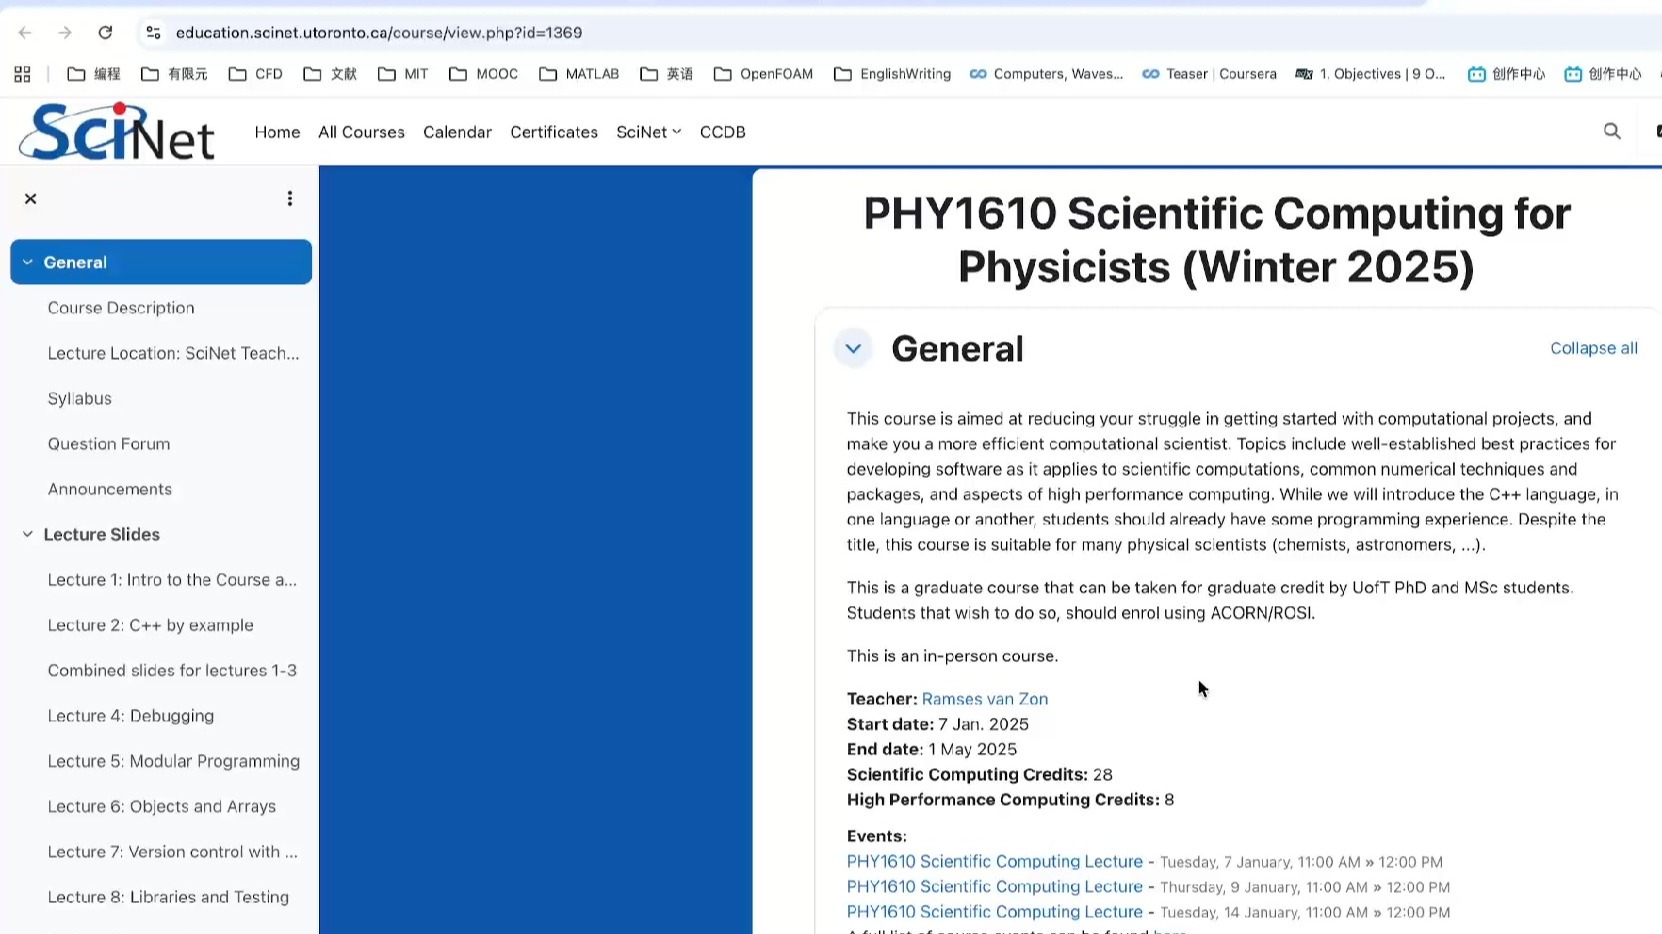Viewport: 1662px width, 934px height.
Task: Open the SciNet dropdown menu
Action: (649, 132)
